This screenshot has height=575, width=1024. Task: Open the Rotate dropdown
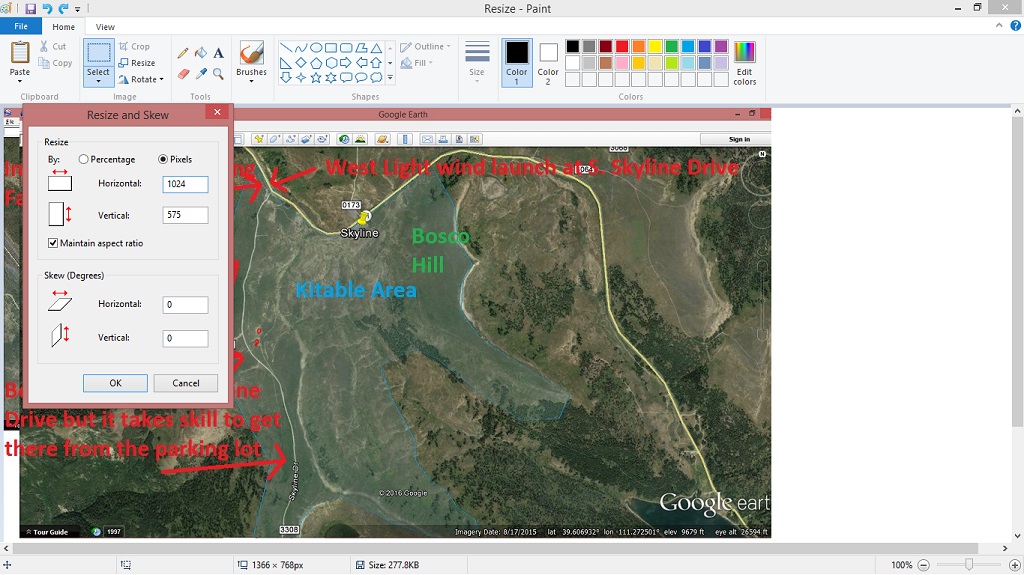click(141, 79)
